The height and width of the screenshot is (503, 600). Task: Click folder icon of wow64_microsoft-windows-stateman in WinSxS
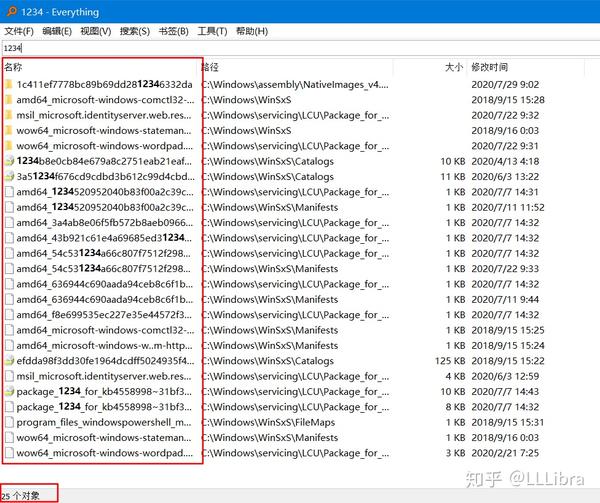(9, 130)
